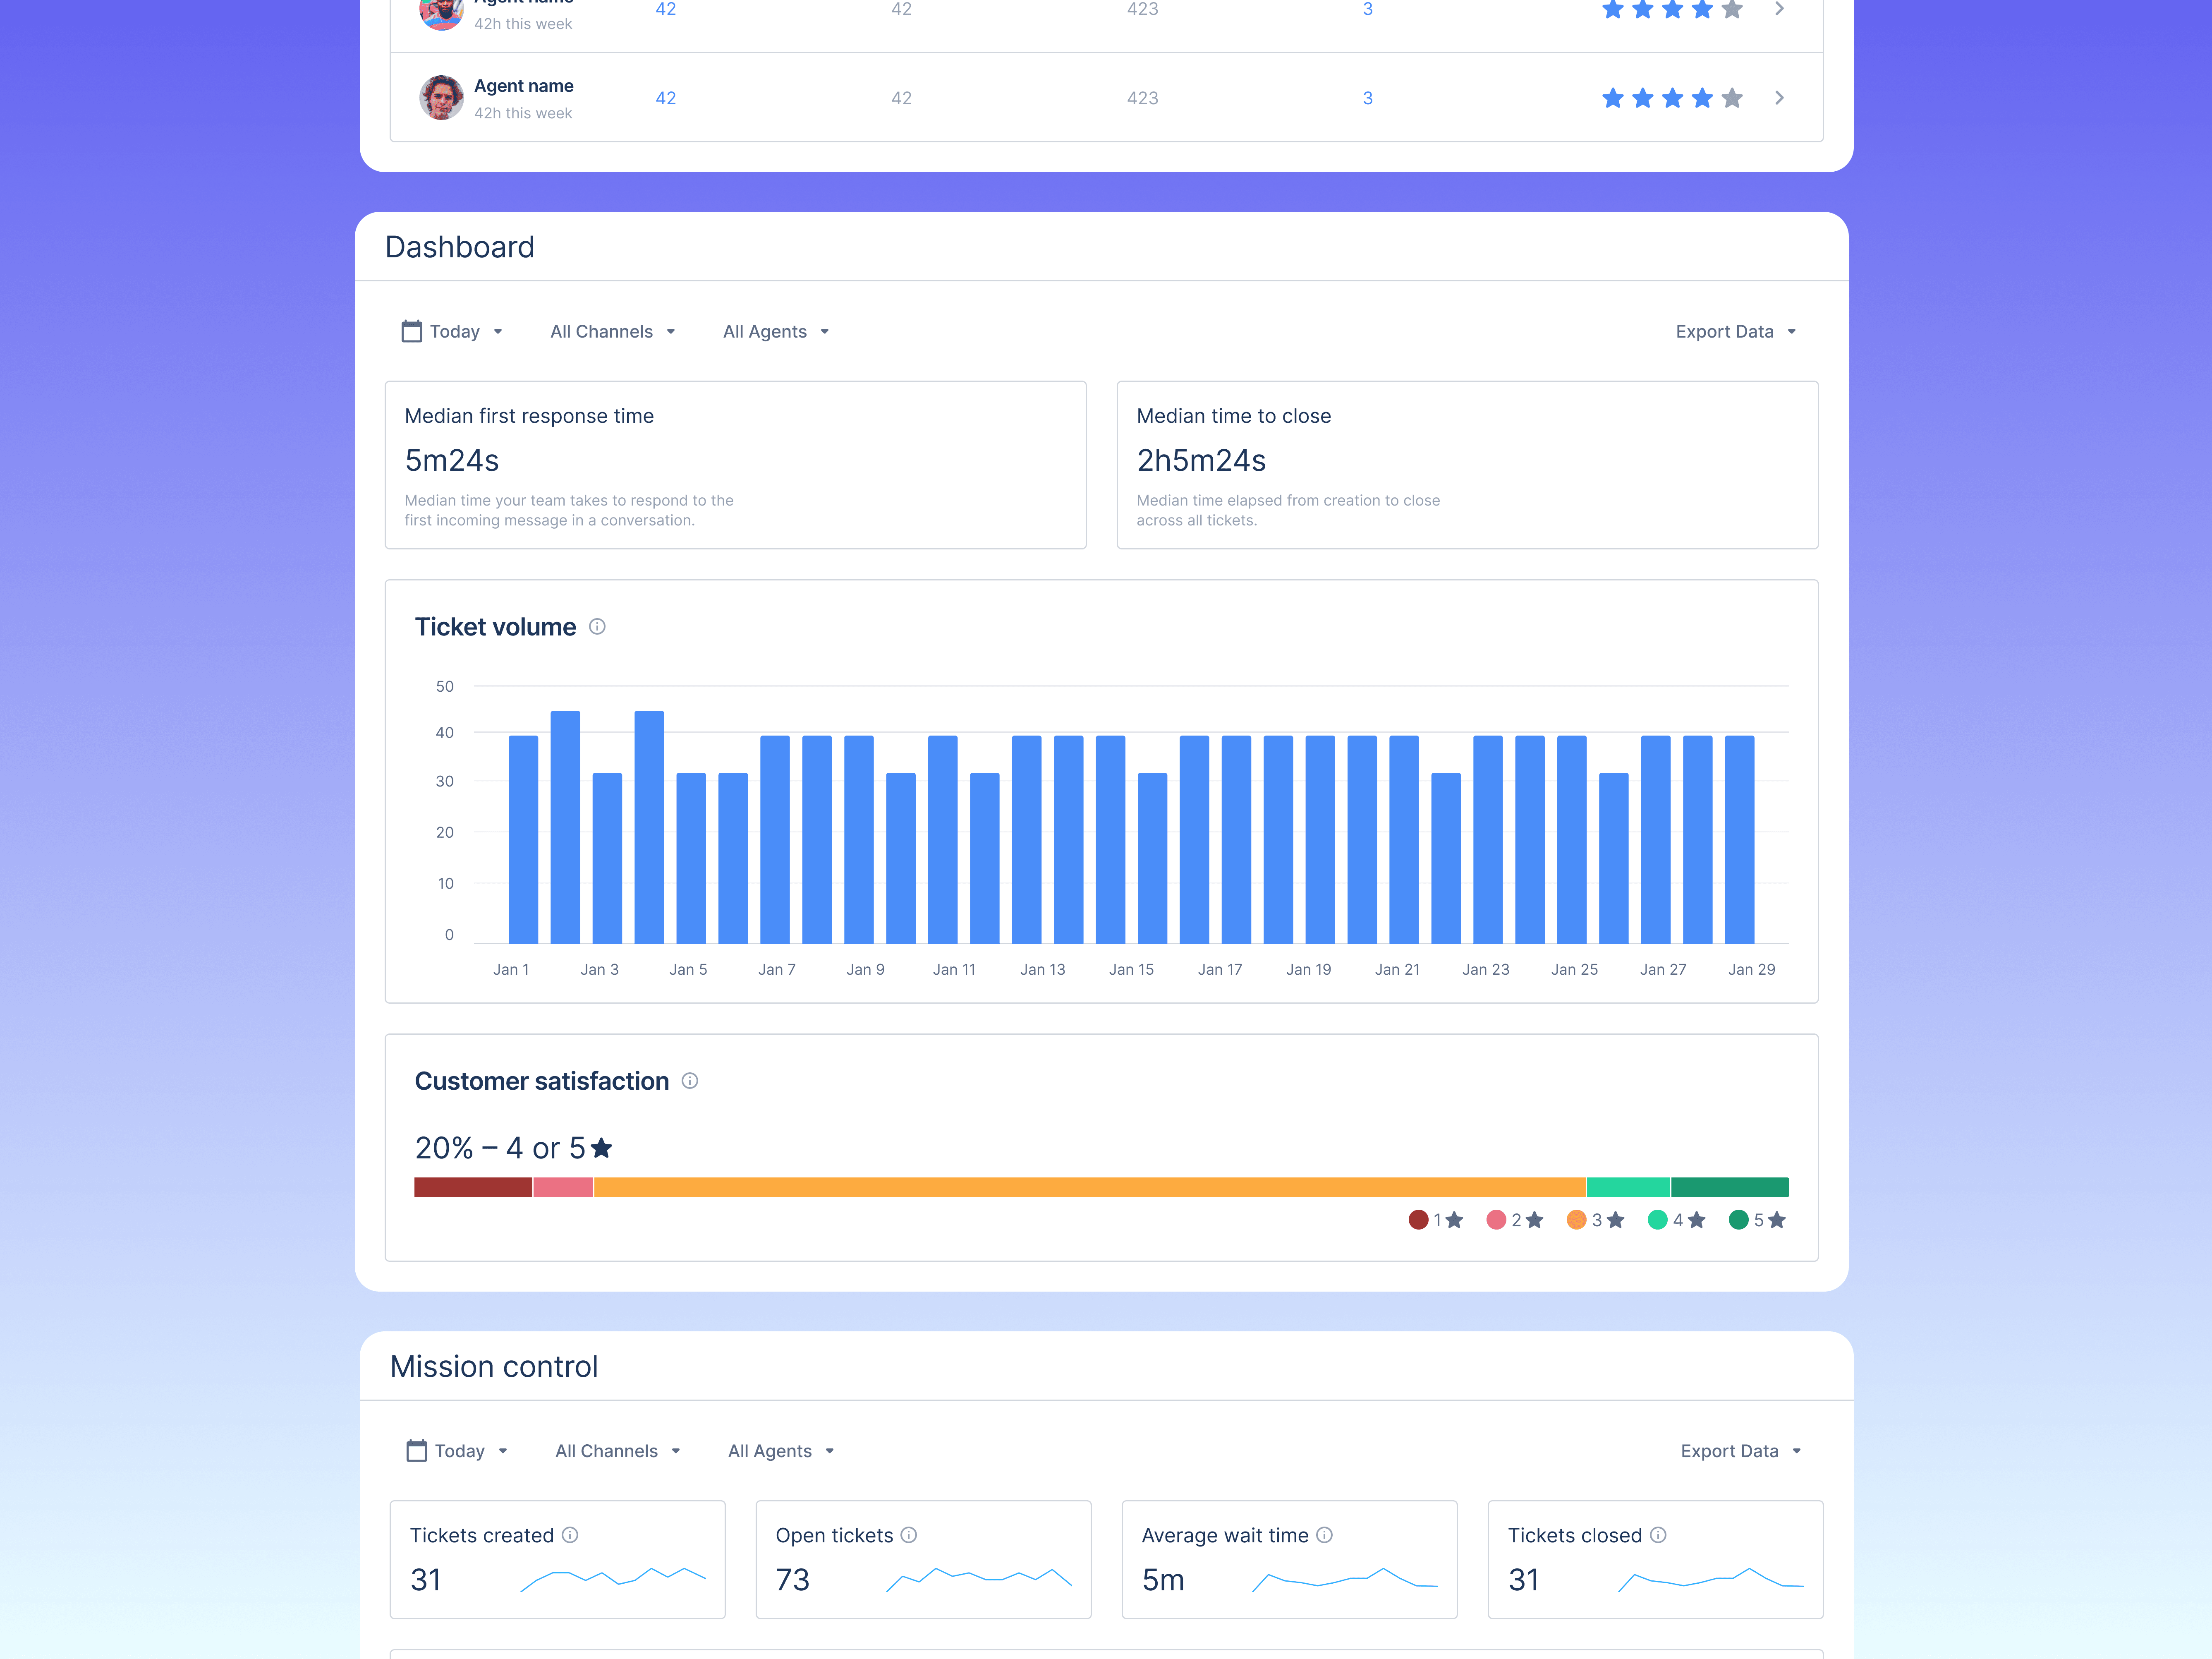
Task: Click the 2 star pink legend dot
Action: 1497,1220
